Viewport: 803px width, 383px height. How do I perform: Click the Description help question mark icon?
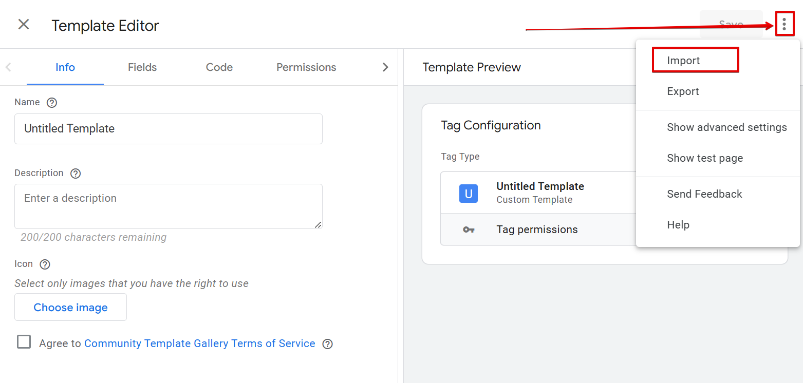(75, 173)
